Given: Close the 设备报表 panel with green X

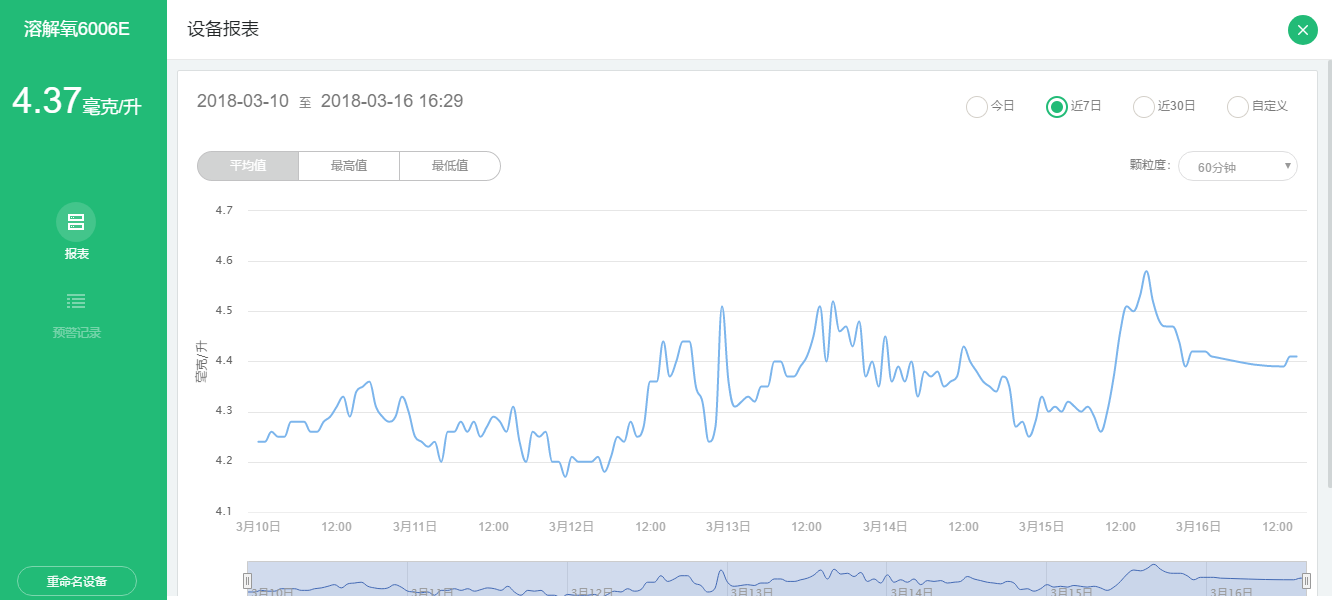Looking at the screenshot, I should (x=1302, y=30).
